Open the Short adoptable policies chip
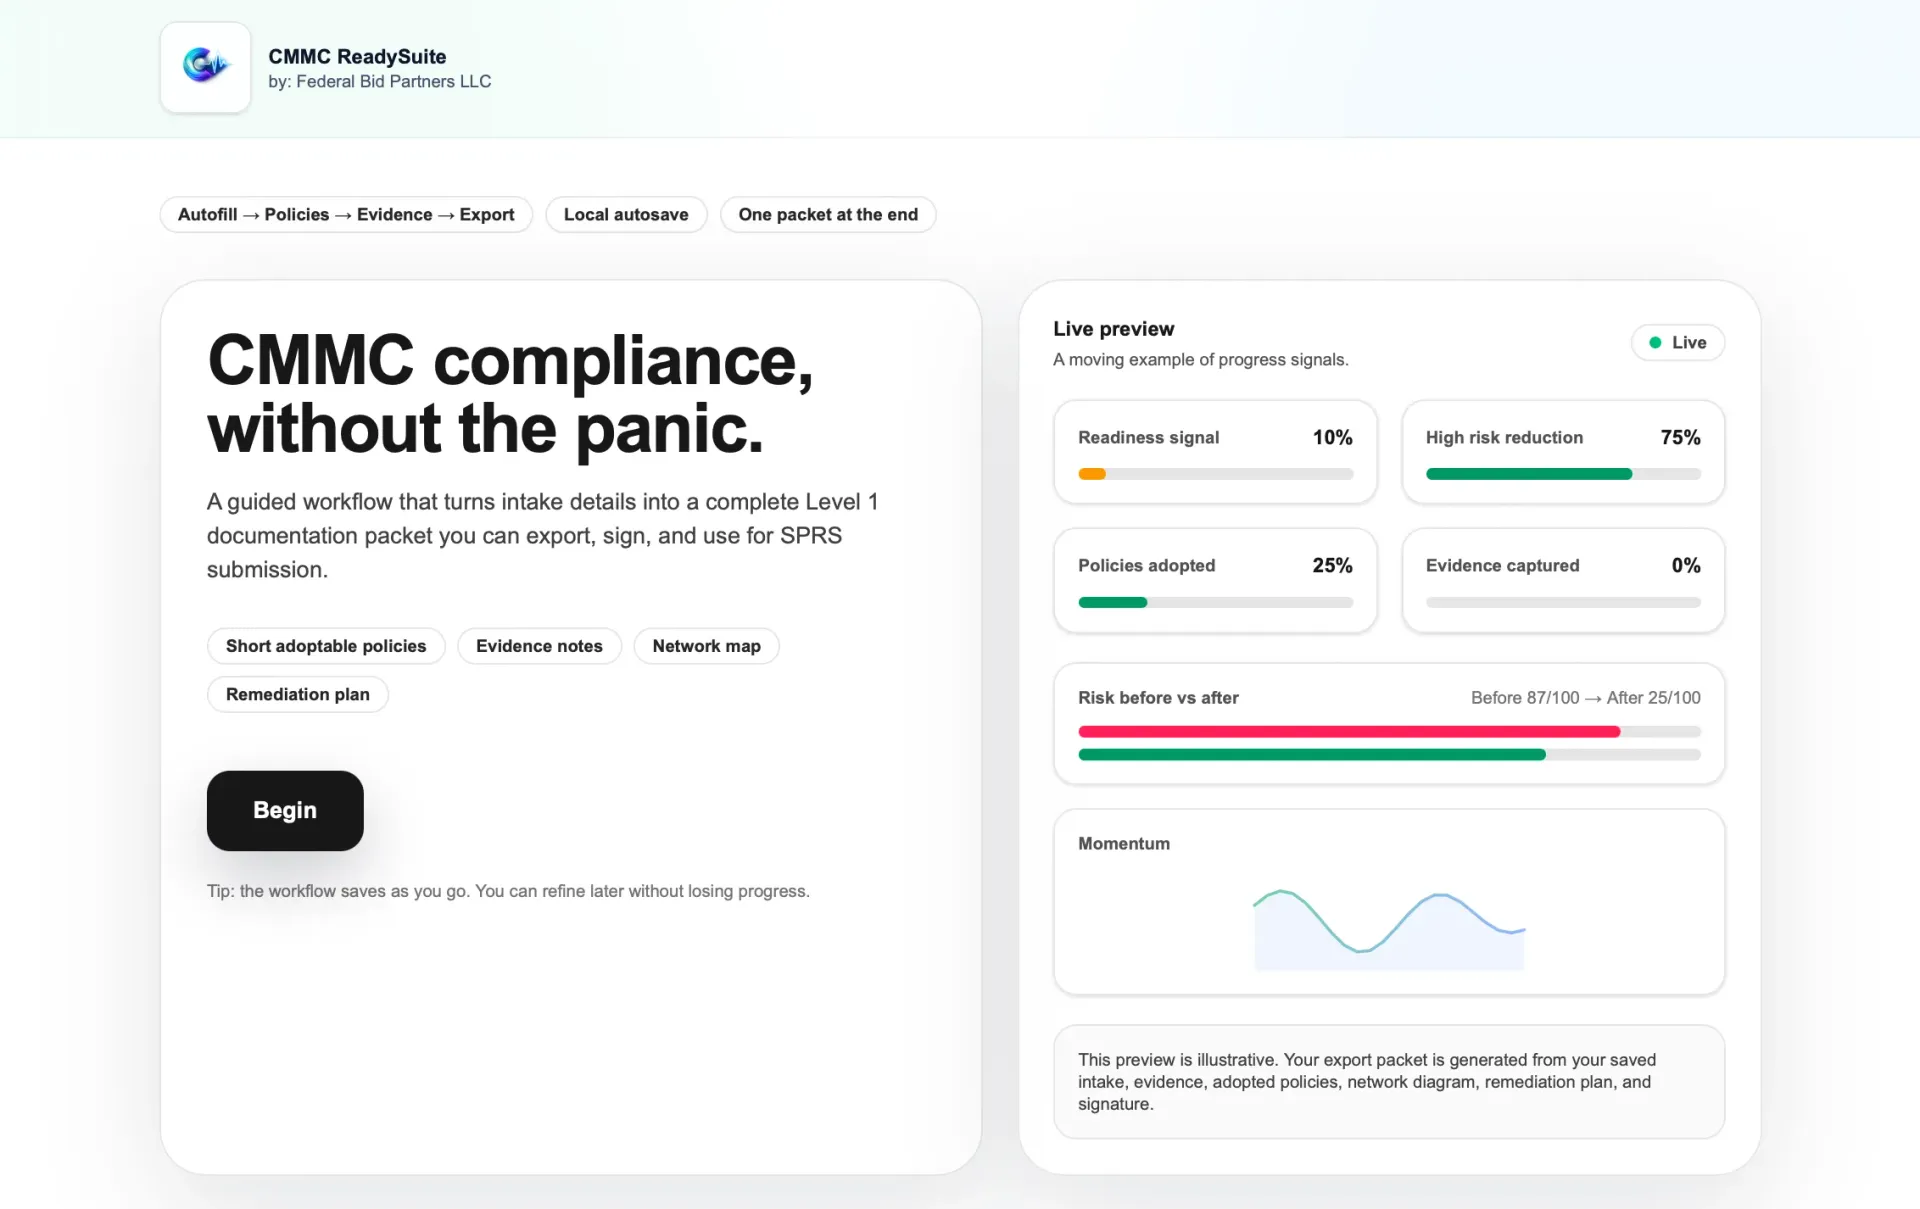The image size is (1920, 1209). pyautogui.click(x=325, y=646)
